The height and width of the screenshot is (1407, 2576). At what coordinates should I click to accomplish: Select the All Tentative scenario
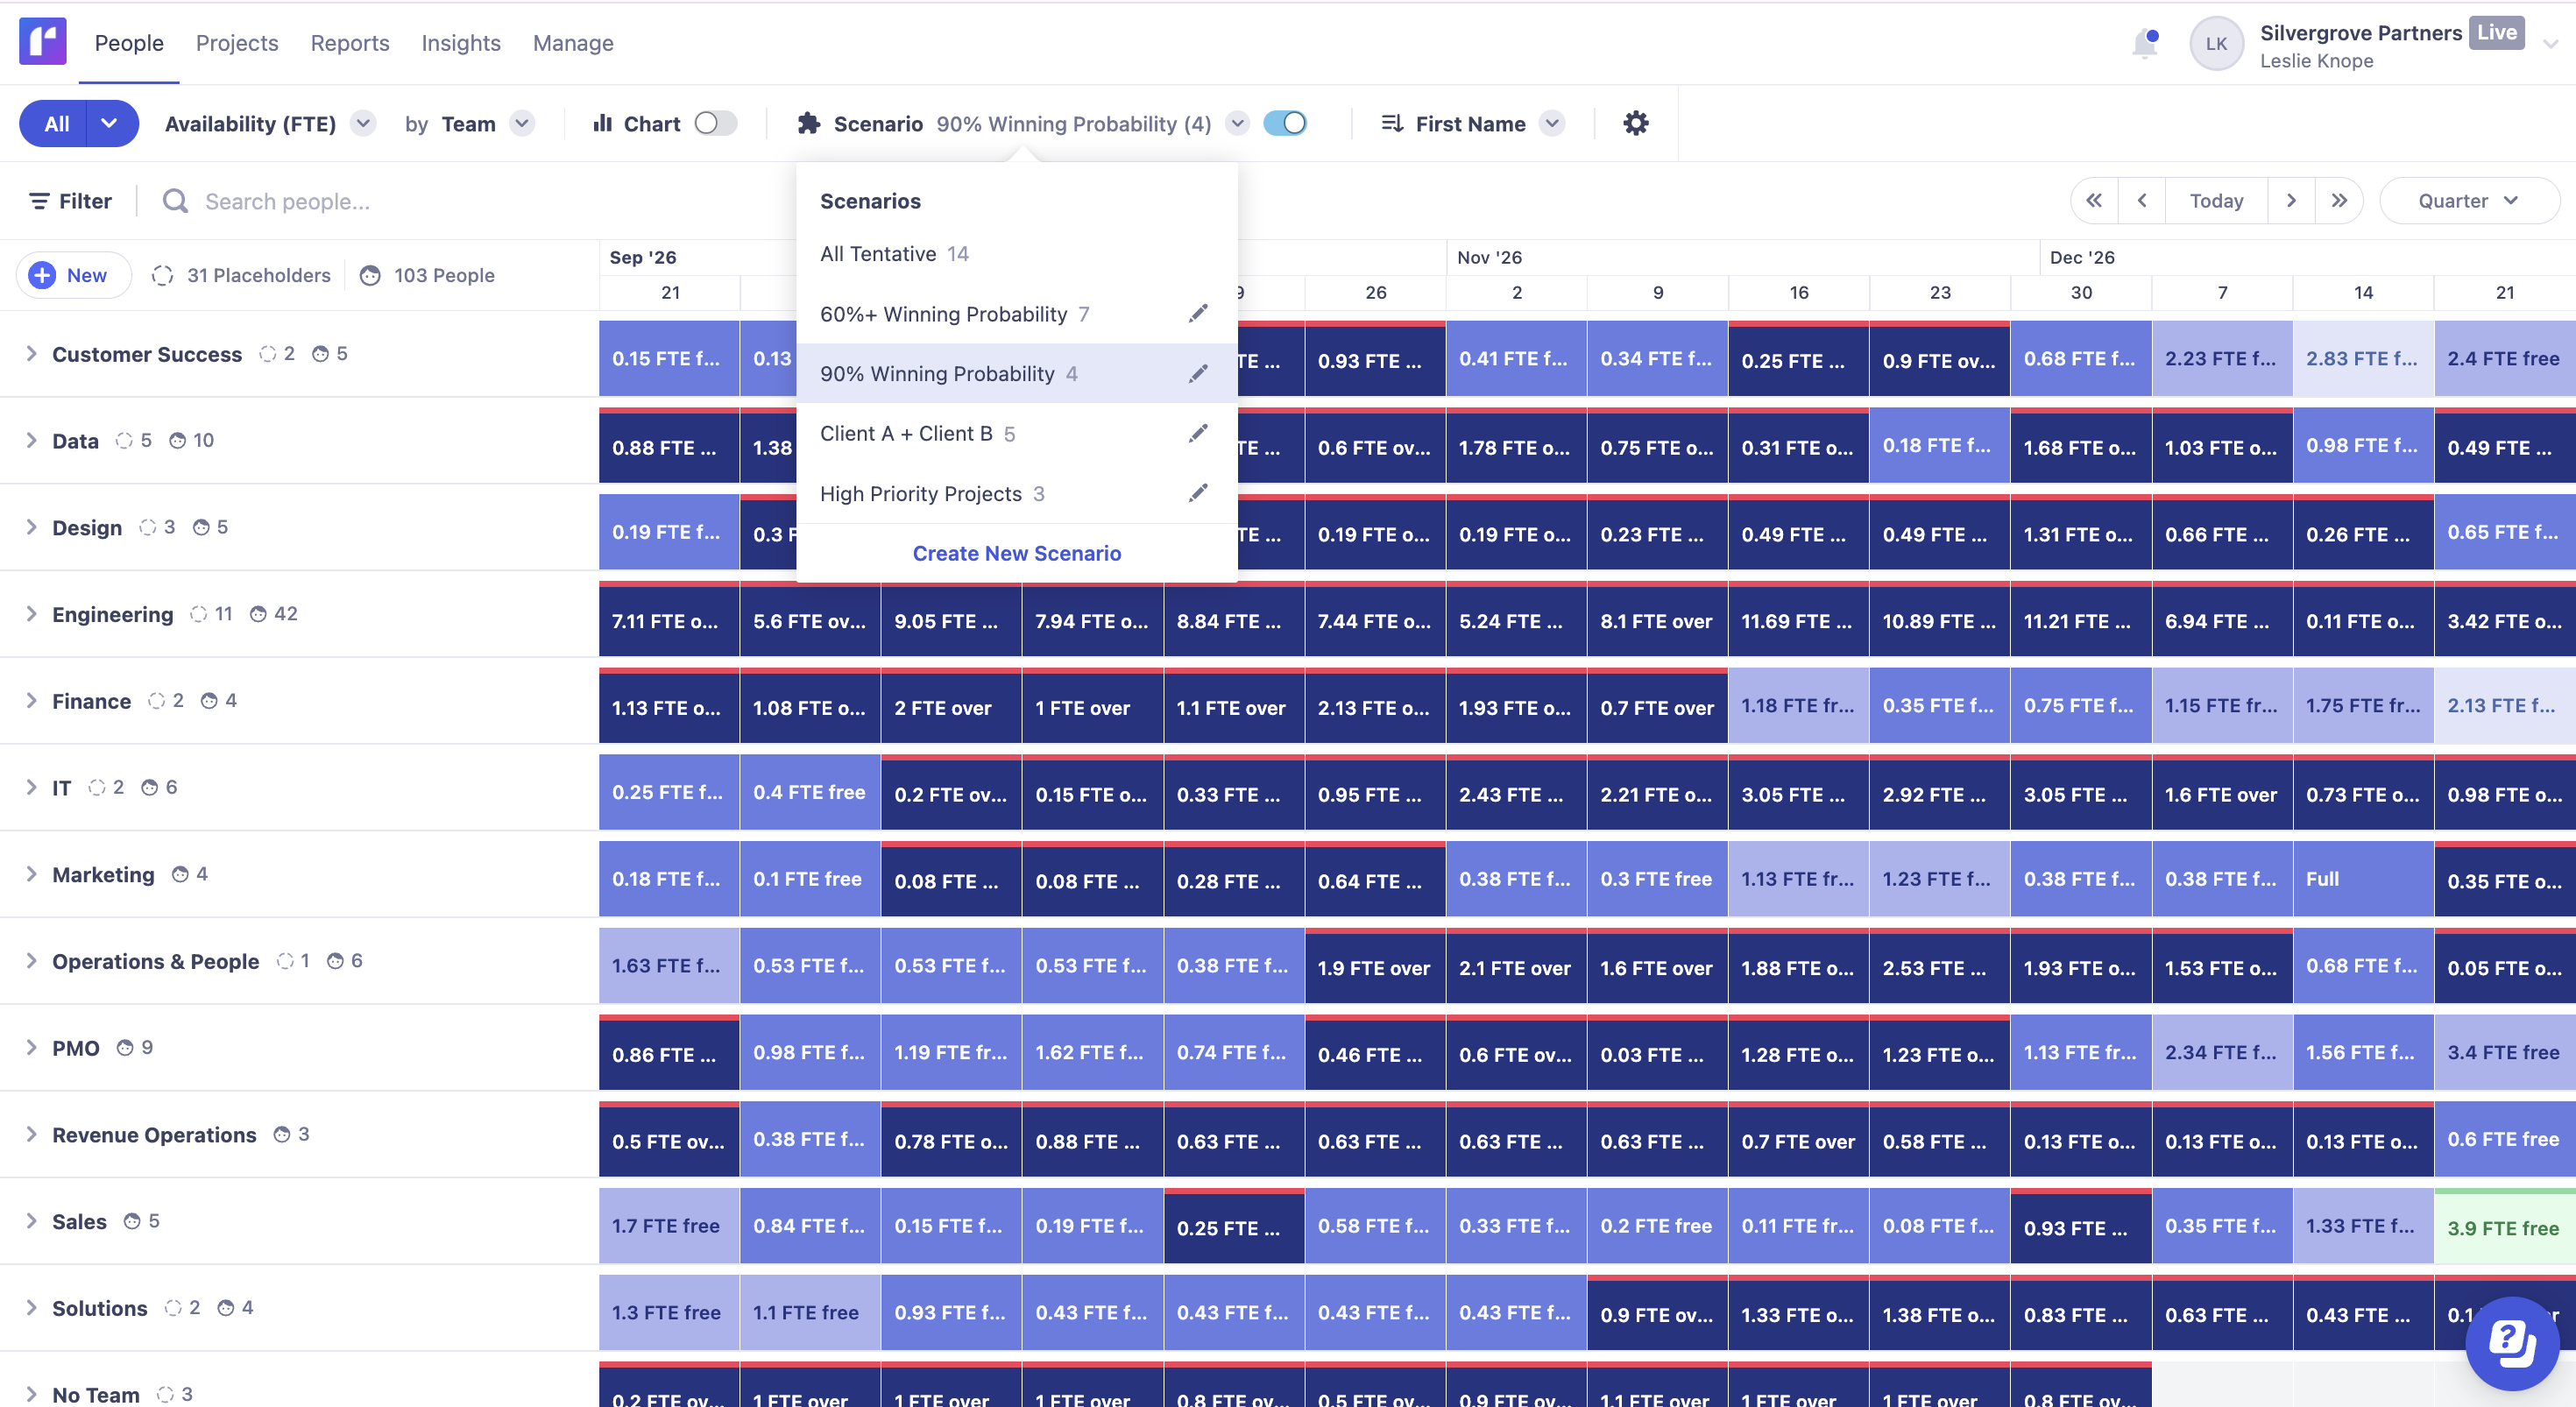(1017, 254)
